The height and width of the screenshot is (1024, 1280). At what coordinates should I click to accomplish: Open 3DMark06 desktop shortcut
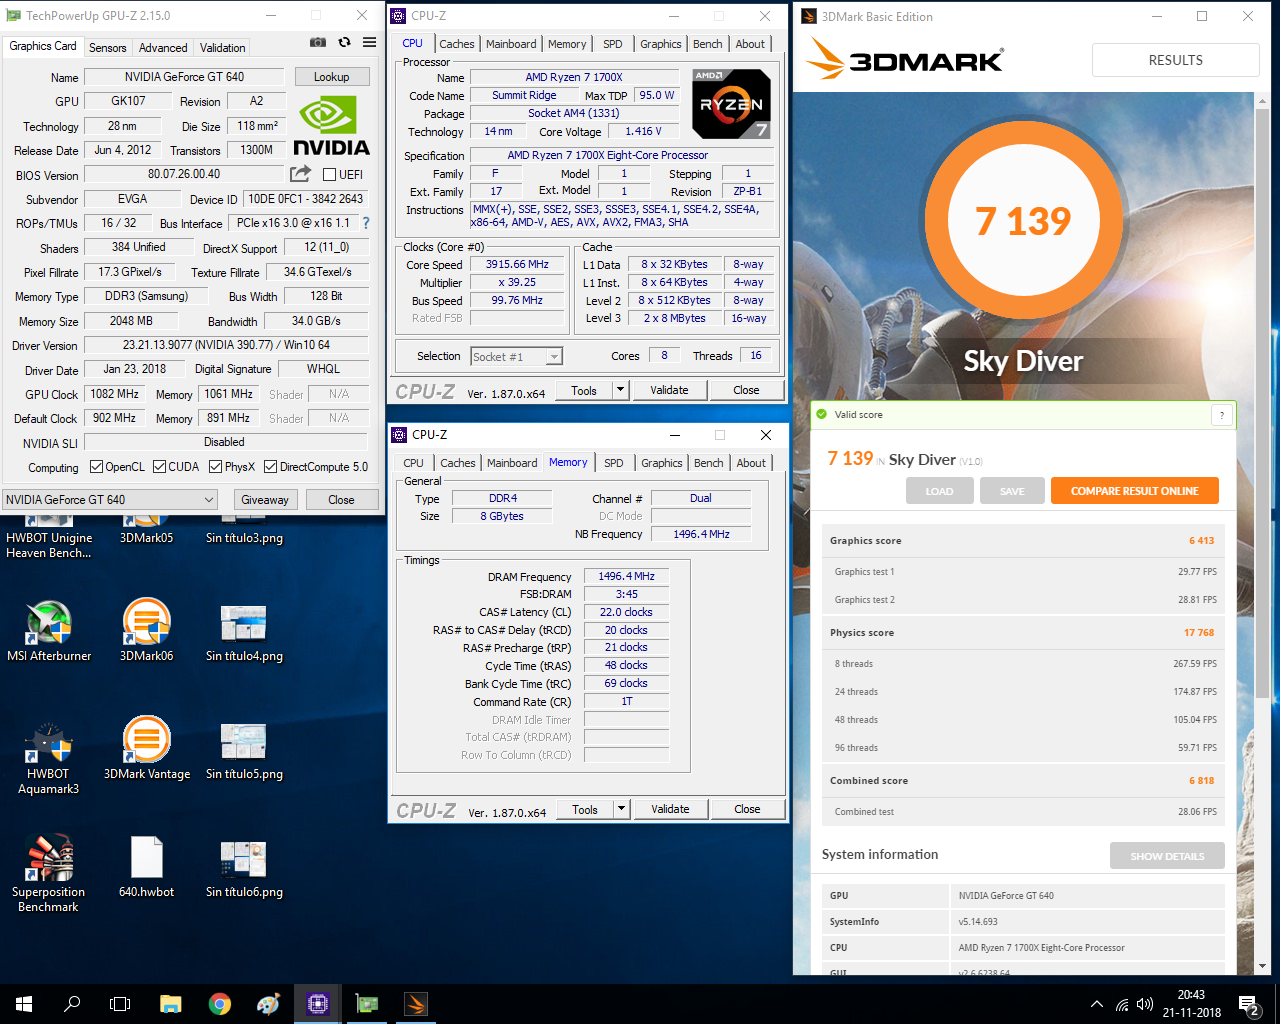point(146,631)
